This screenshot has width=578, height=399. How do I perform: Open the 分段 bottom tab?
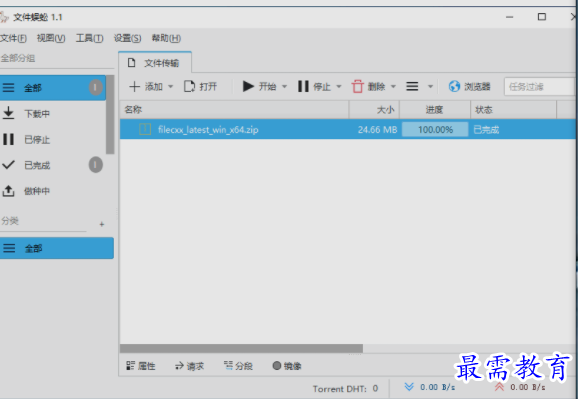(x=238, y=366)
